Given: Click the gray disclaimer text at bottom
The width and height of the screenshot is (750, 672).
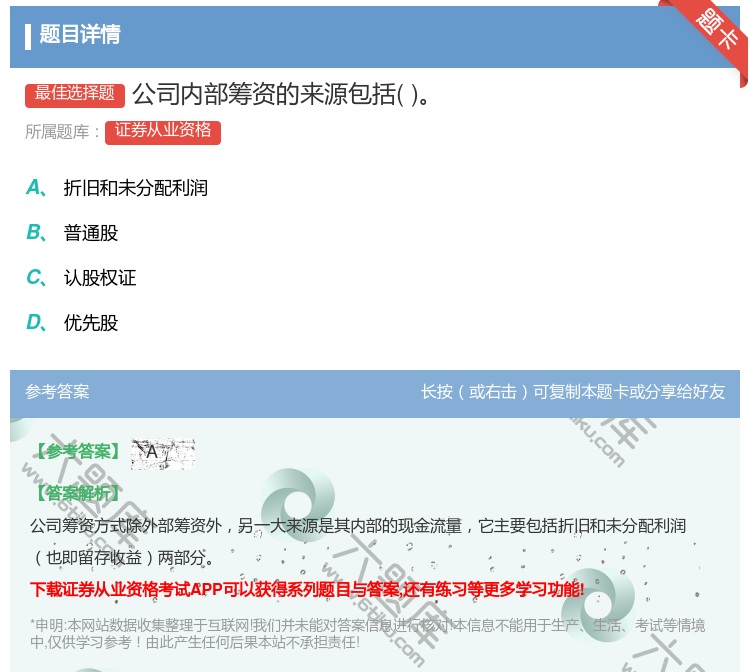Looking at the screenshot, I should tap(367, 633).
